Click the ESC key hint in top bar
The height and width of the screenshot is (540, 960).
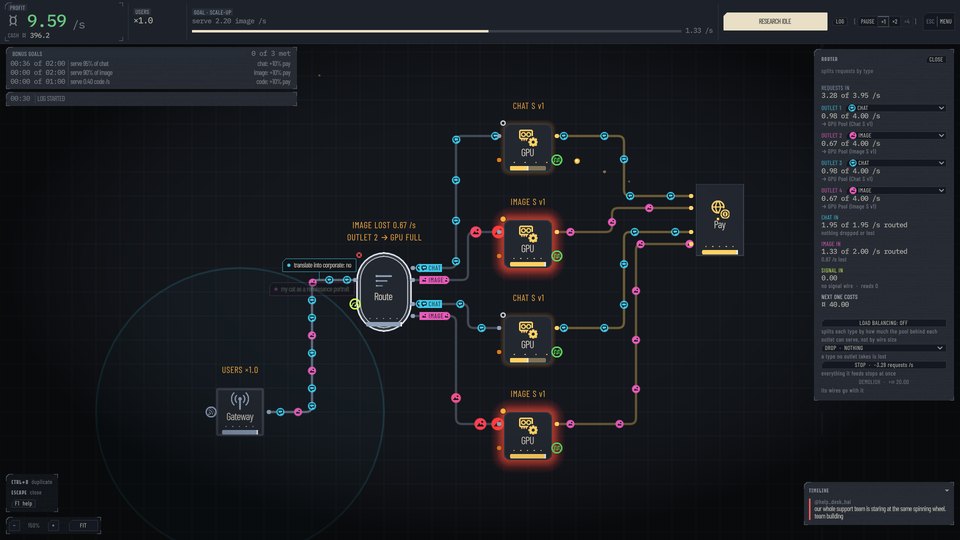tap(930, 21)
